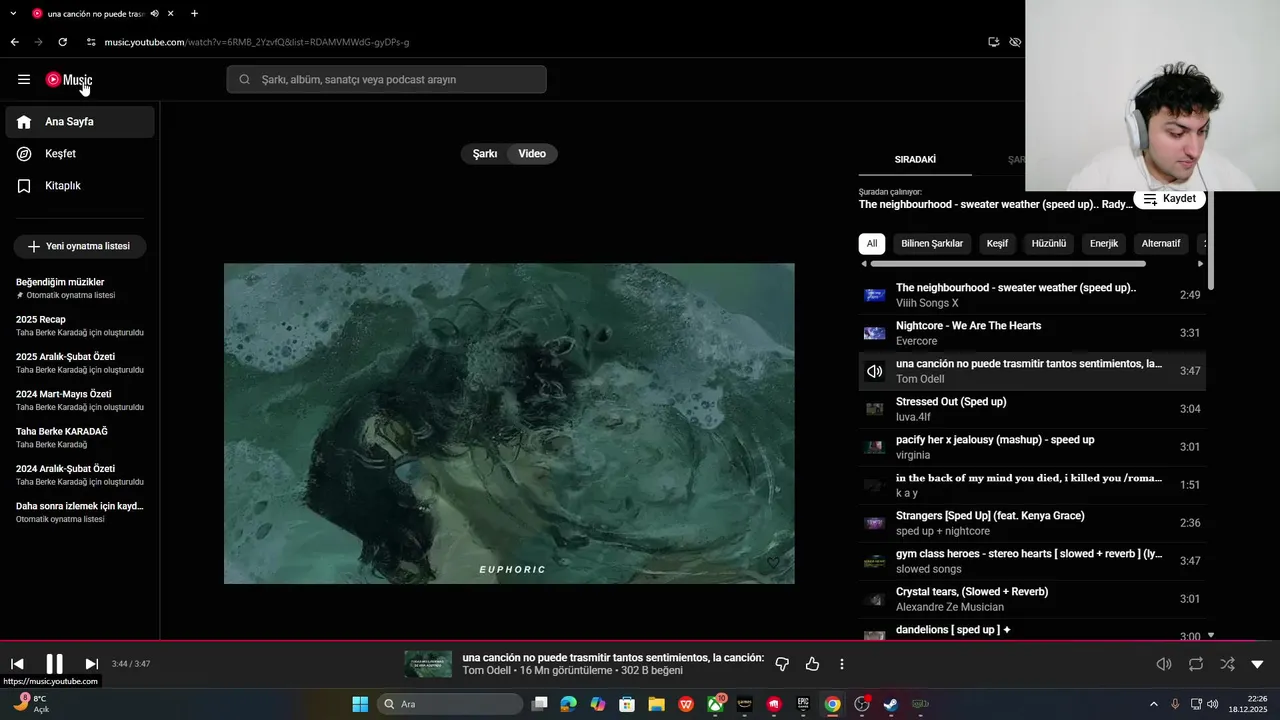Mute the tab via speaker icon
Viewport: 1280px width, 720px height.
(154, 14)
